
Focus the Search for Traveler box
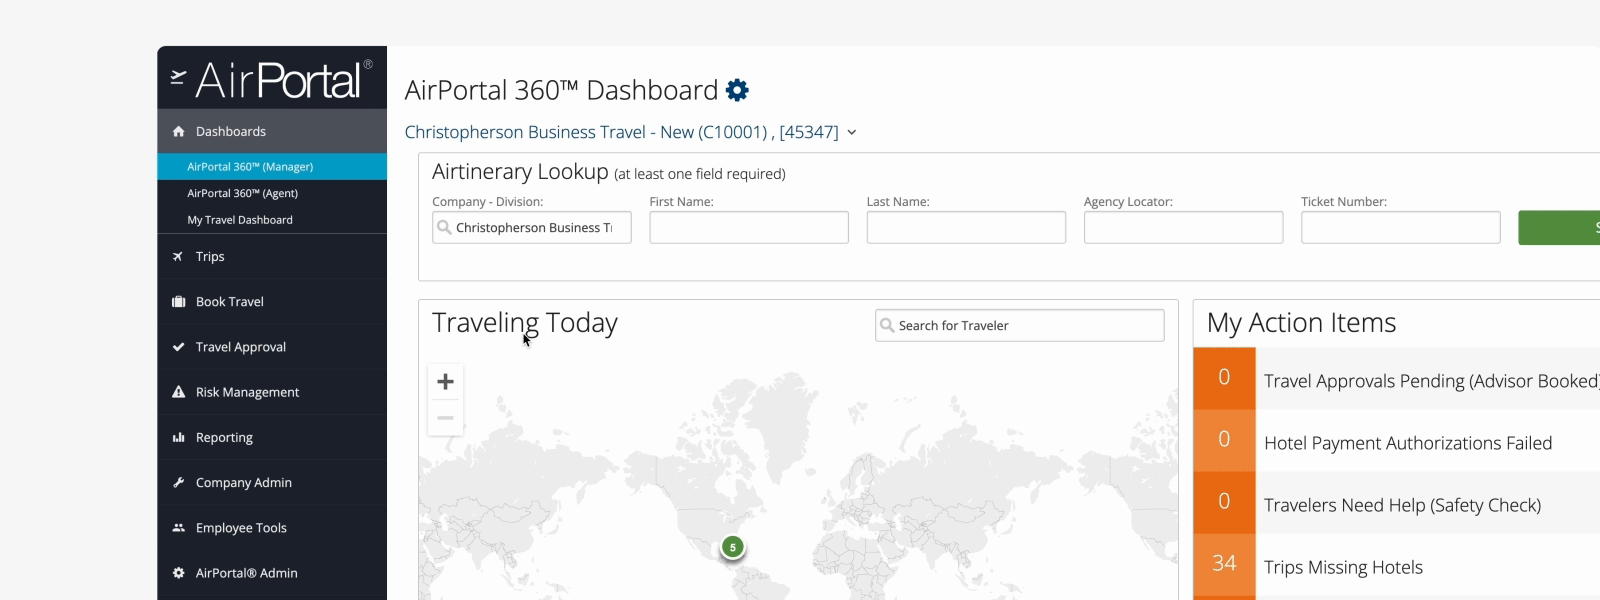pyautogui.click(x=1020, y=325)
